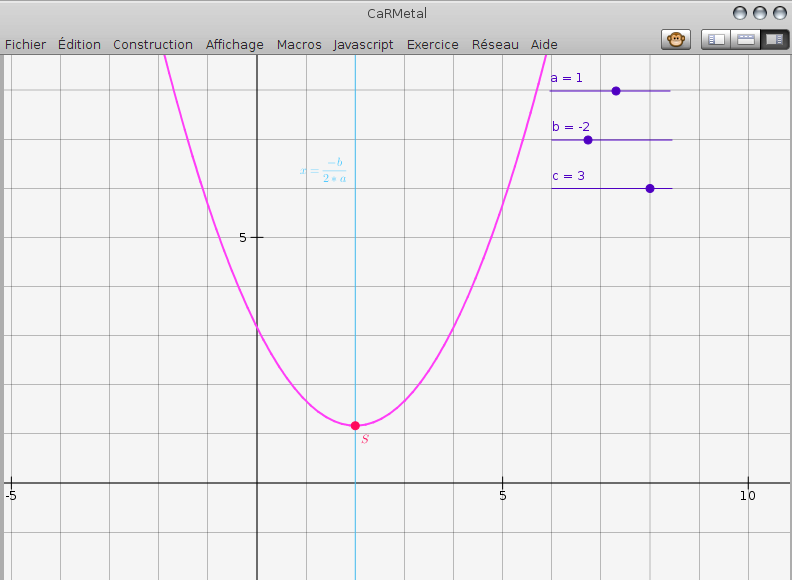Viewport: 792px width, 580px height.
Task: Open the Affichage menu
Action: (x=235, y=44)
